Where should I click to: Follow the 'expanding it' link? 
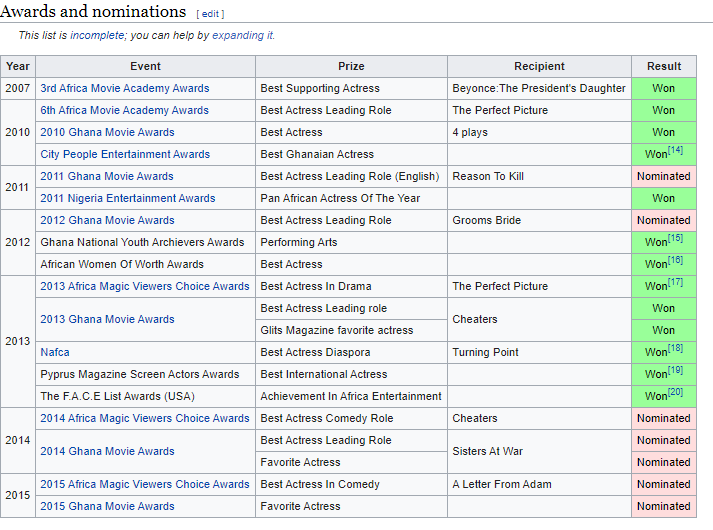tap(243, 35)
